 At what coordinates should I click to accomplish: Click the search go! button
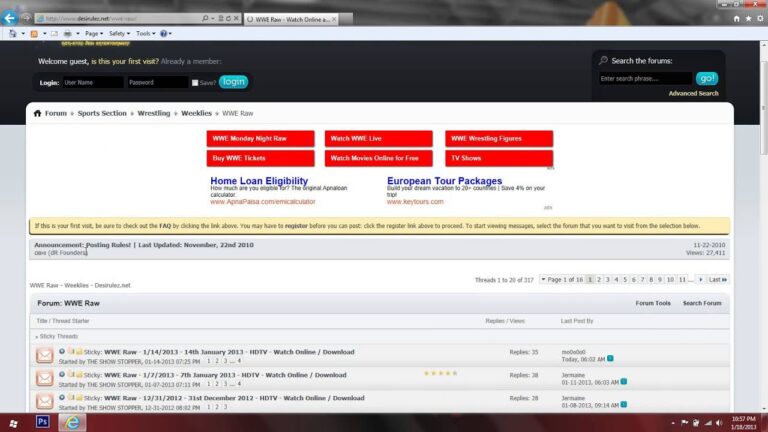[x=707, y=78]
